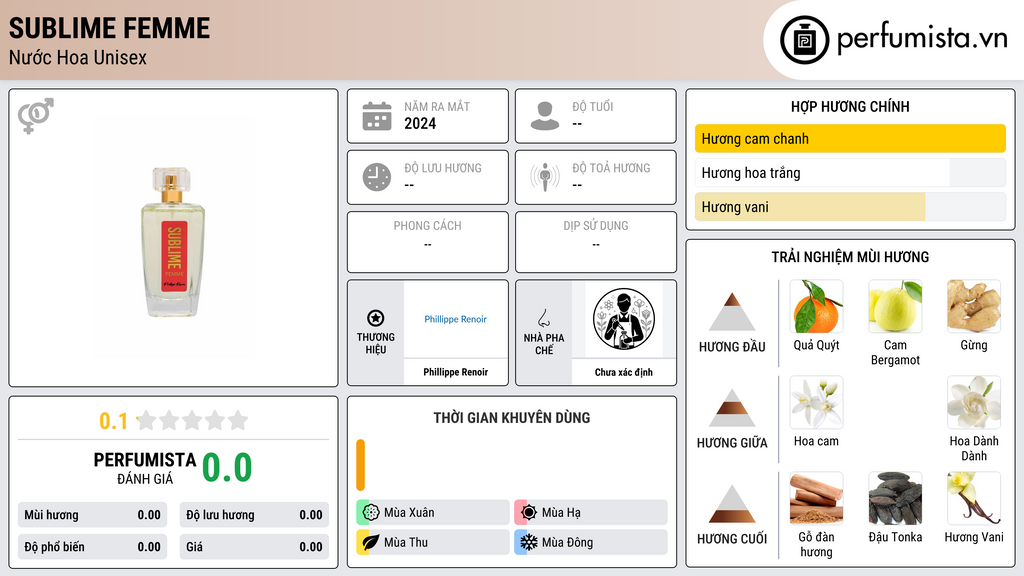
Task: Click the Độ phổ biến 0.00 score row
Action: 92,547
